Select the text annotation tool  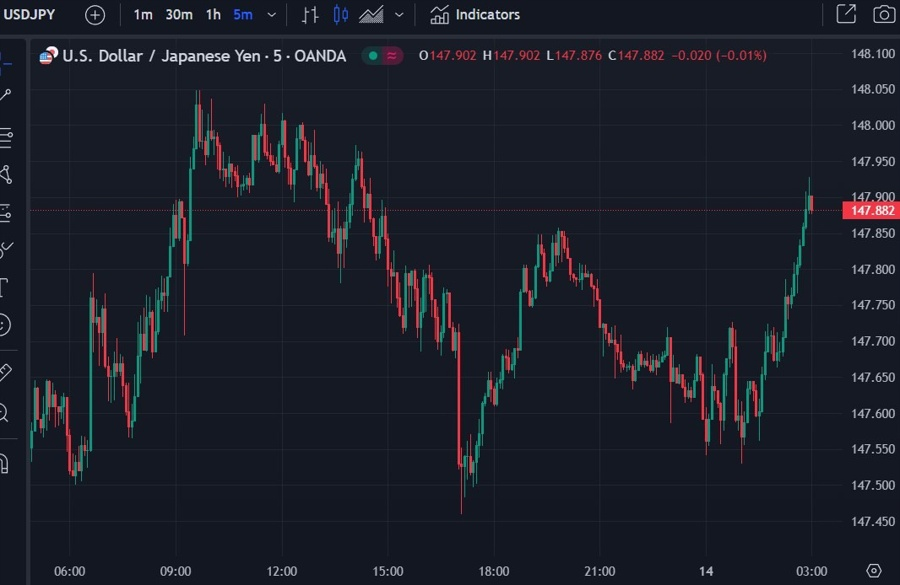(x=3, y=287)
